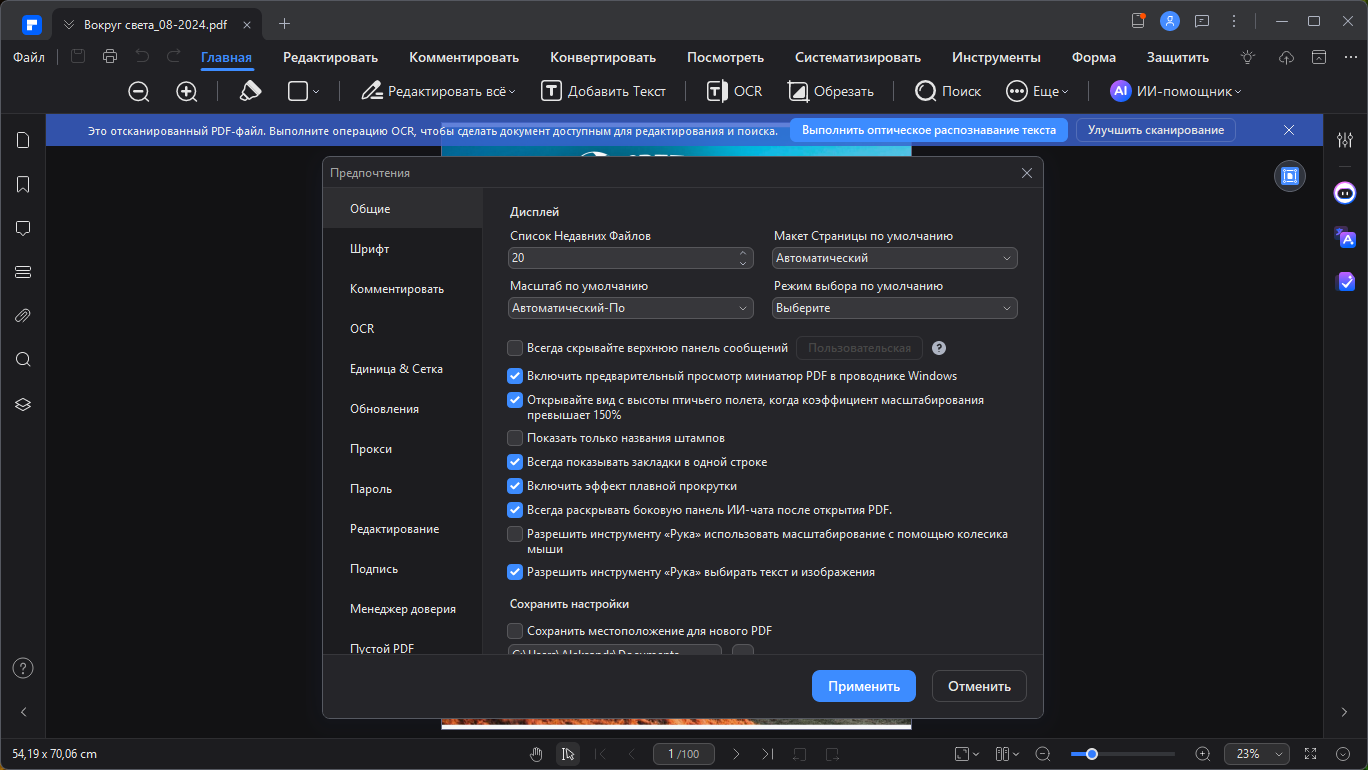Click the cloud upload icon in top bar
This screenshot has width=1368, height=770.
coord(1287,57)
